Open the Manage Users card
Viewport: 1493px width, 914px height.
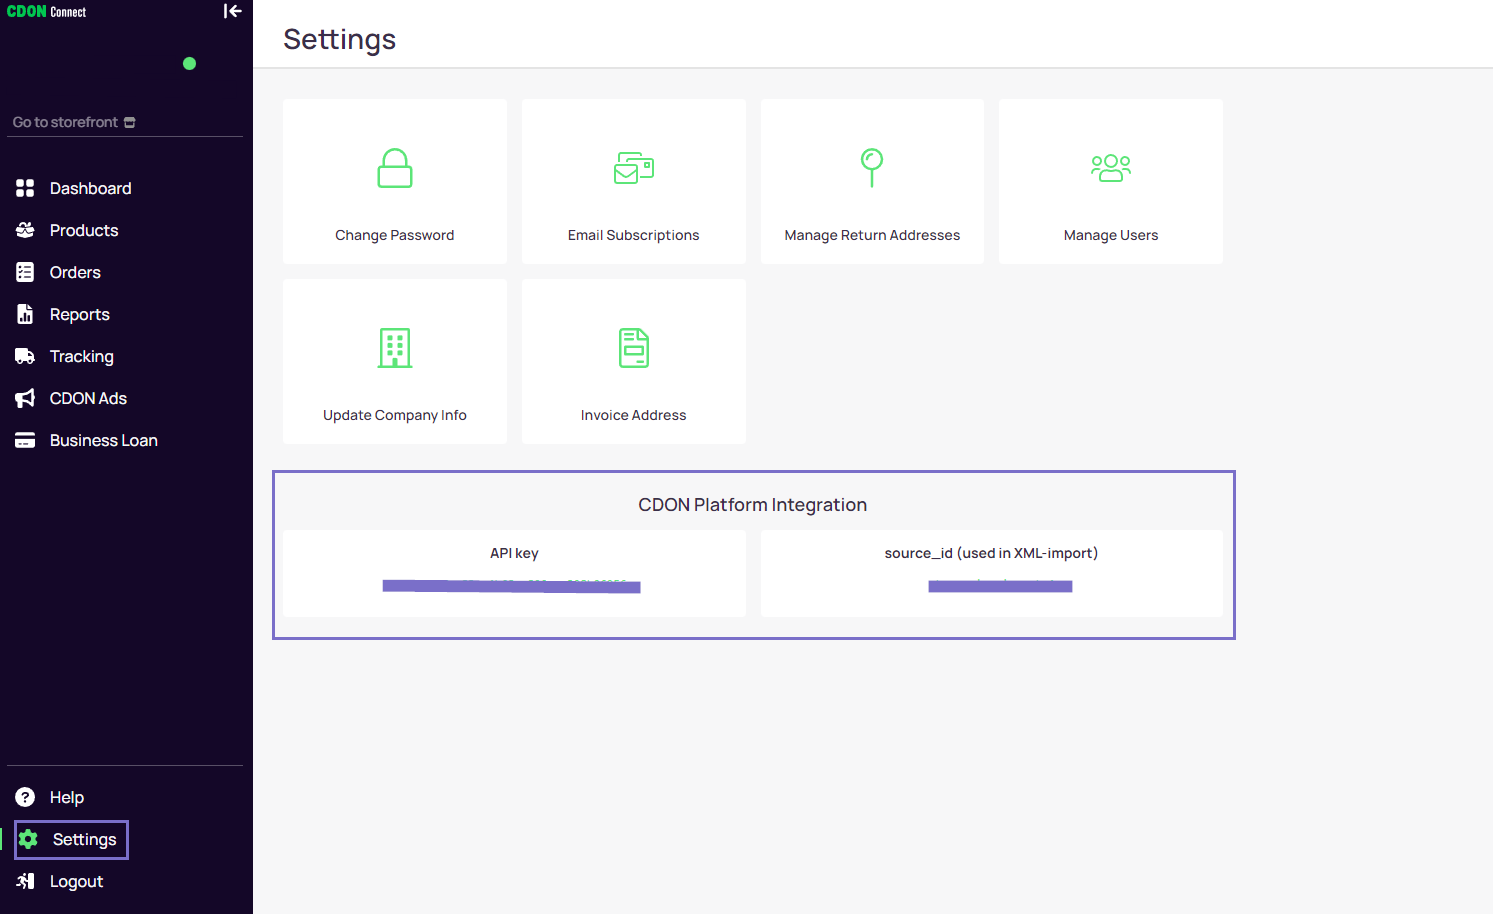point(1111,181)
